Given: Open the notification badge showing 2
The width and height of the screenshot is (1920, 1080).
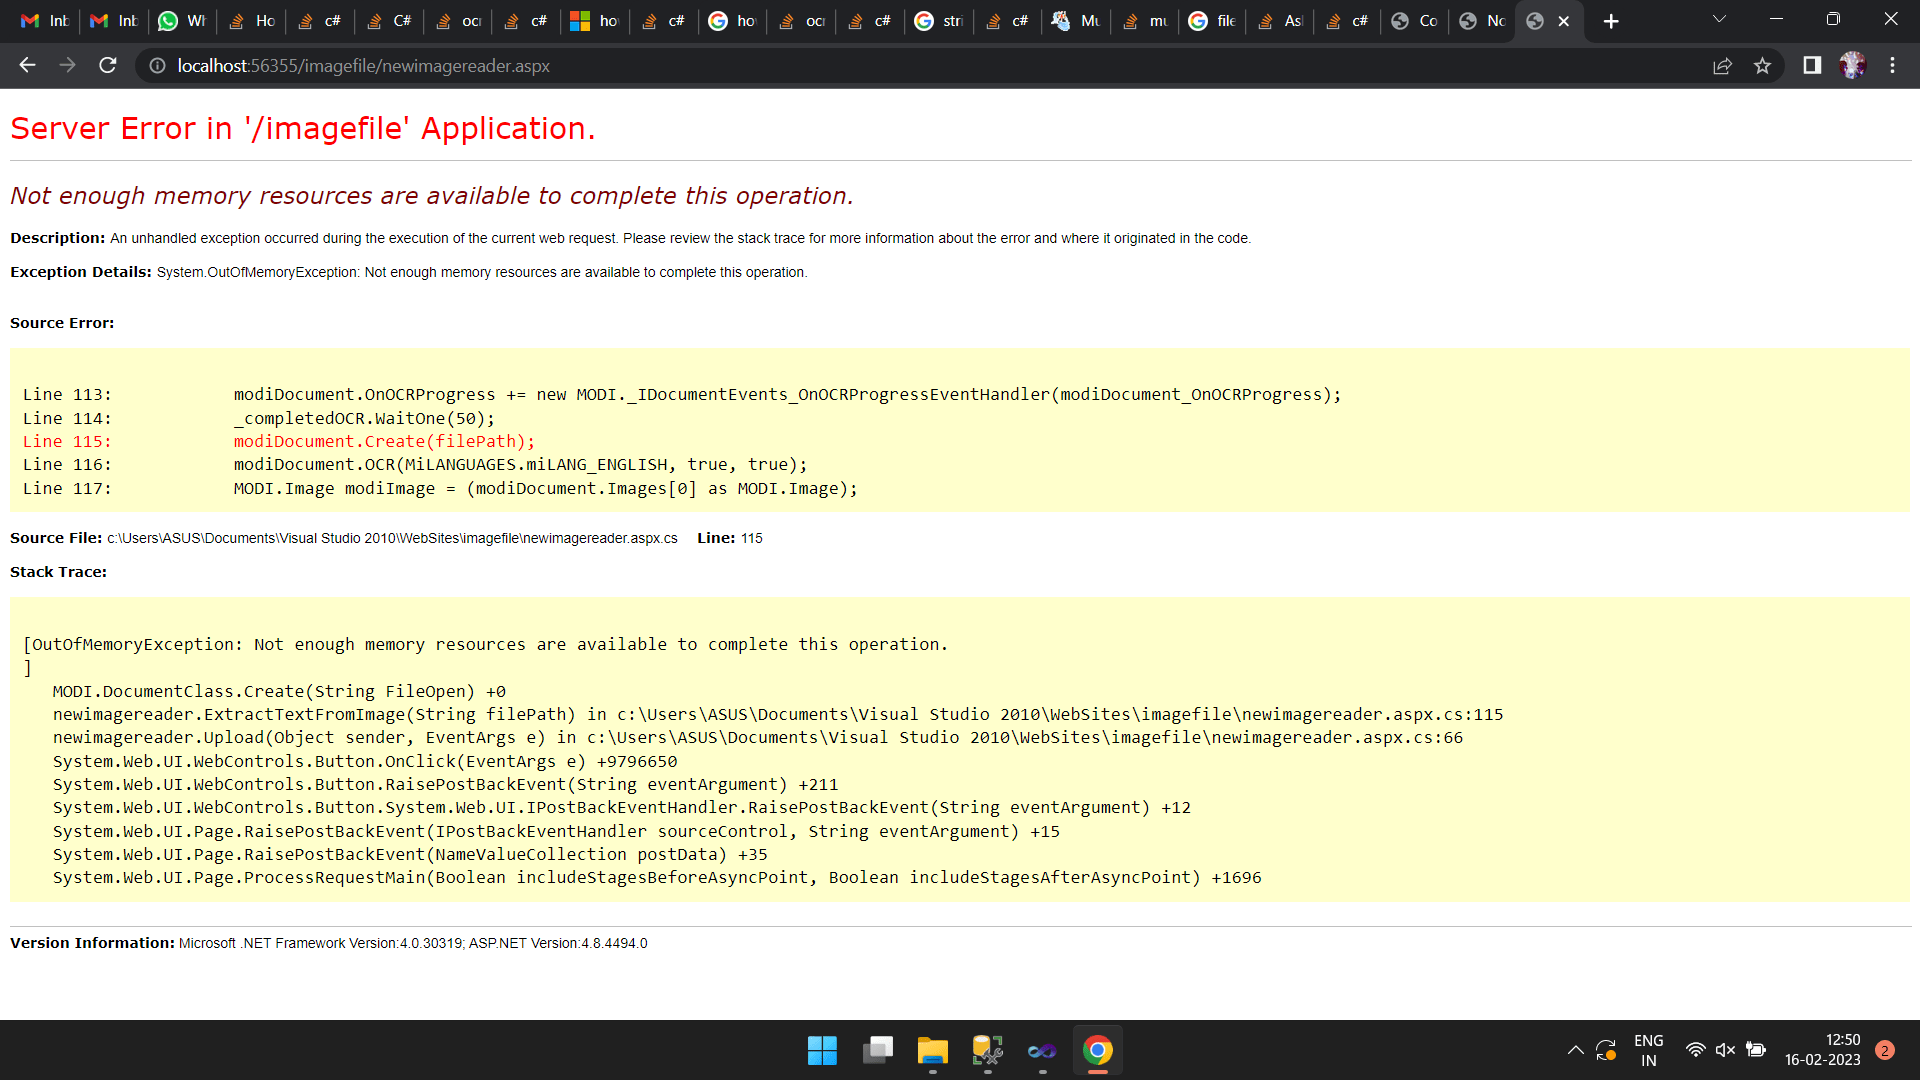Looking at the screenshot, I should (1885, 1050).
